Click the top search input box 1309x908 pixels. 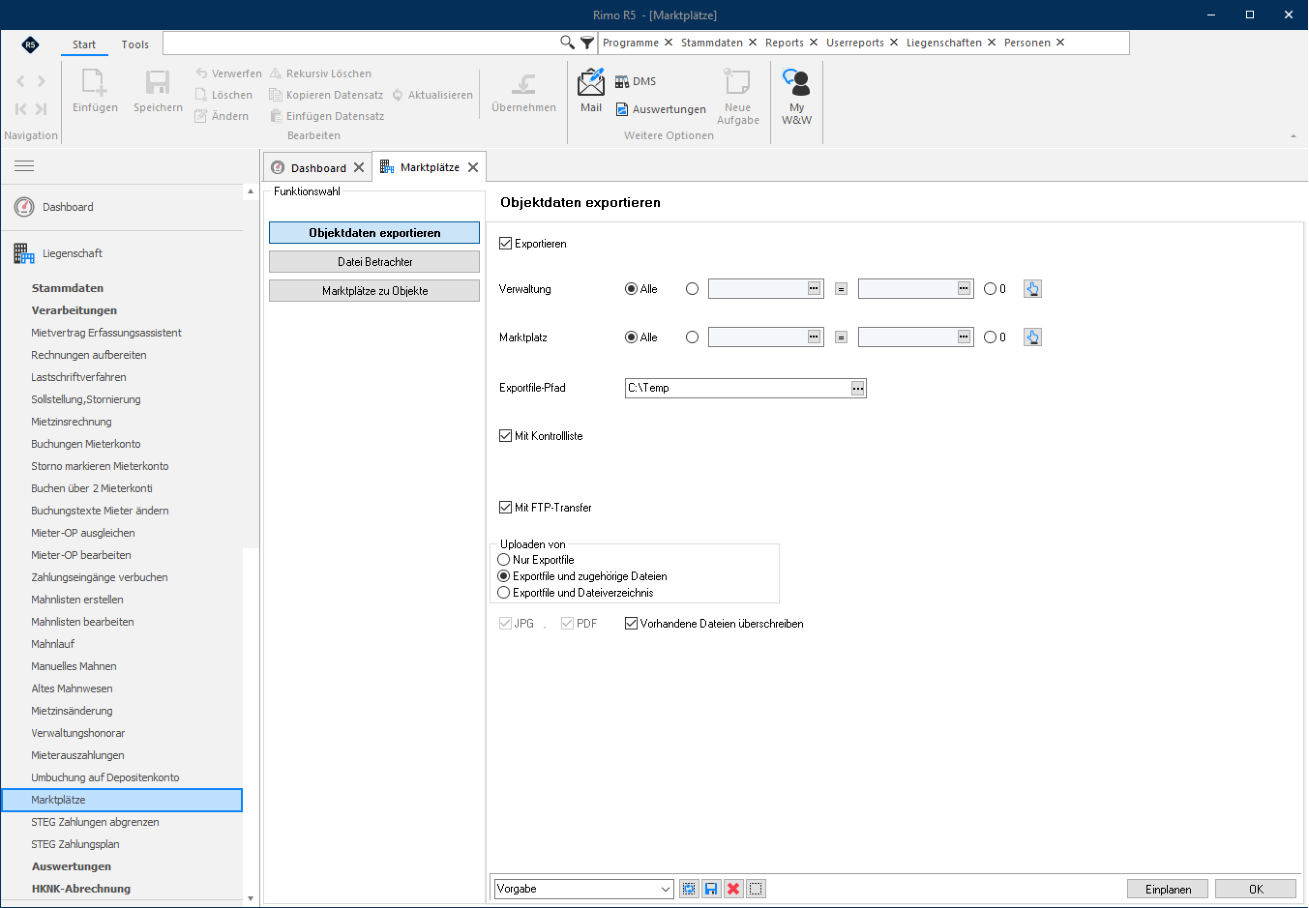pyautogui.click(x=361, y=43)
